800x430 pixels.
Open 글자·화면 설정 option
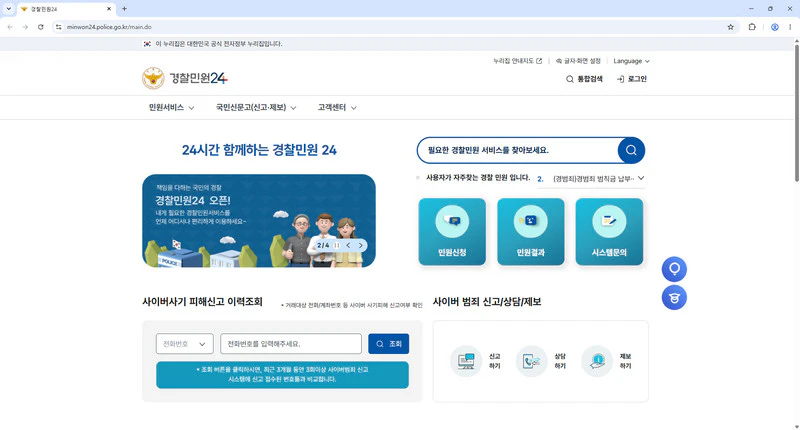pyautogui.click(x=578, y=61)
